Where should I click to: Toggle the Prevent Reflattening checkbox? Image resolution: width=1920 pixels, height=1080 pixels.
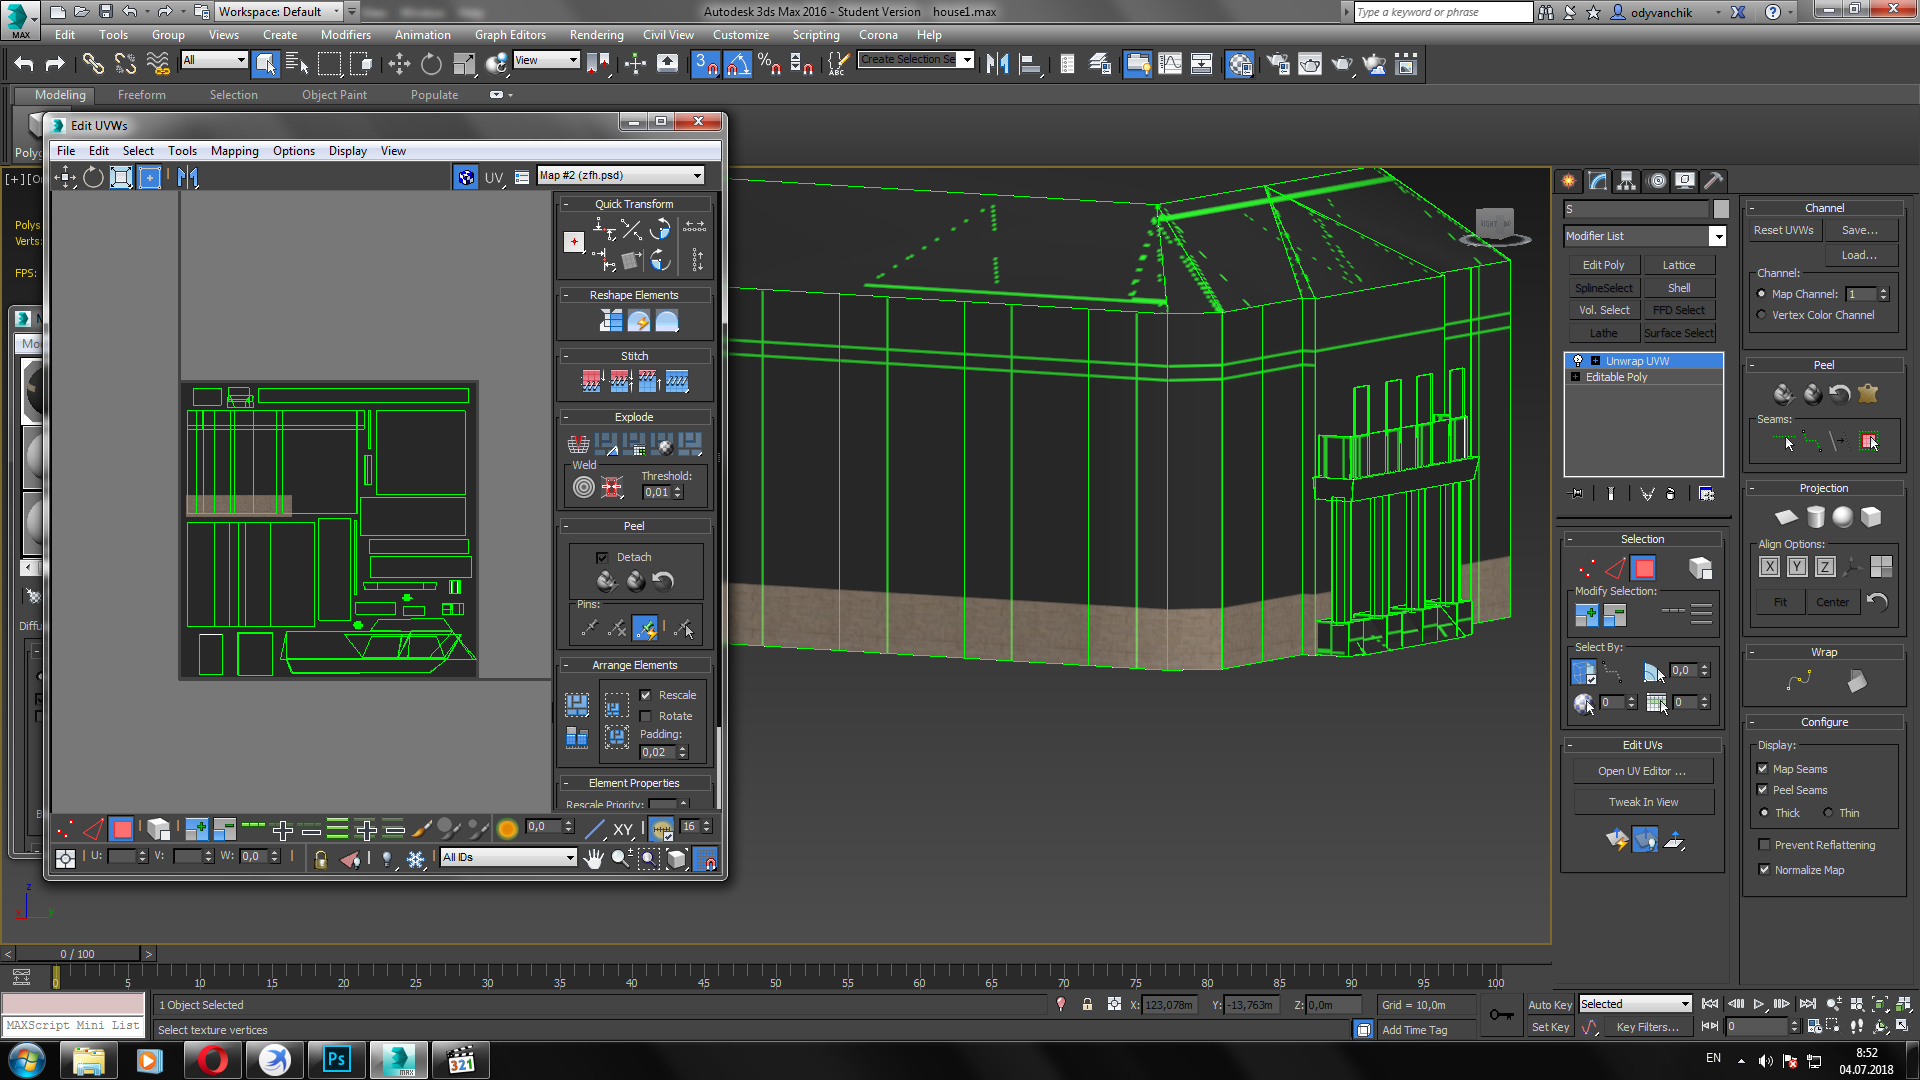[1764, 845]
